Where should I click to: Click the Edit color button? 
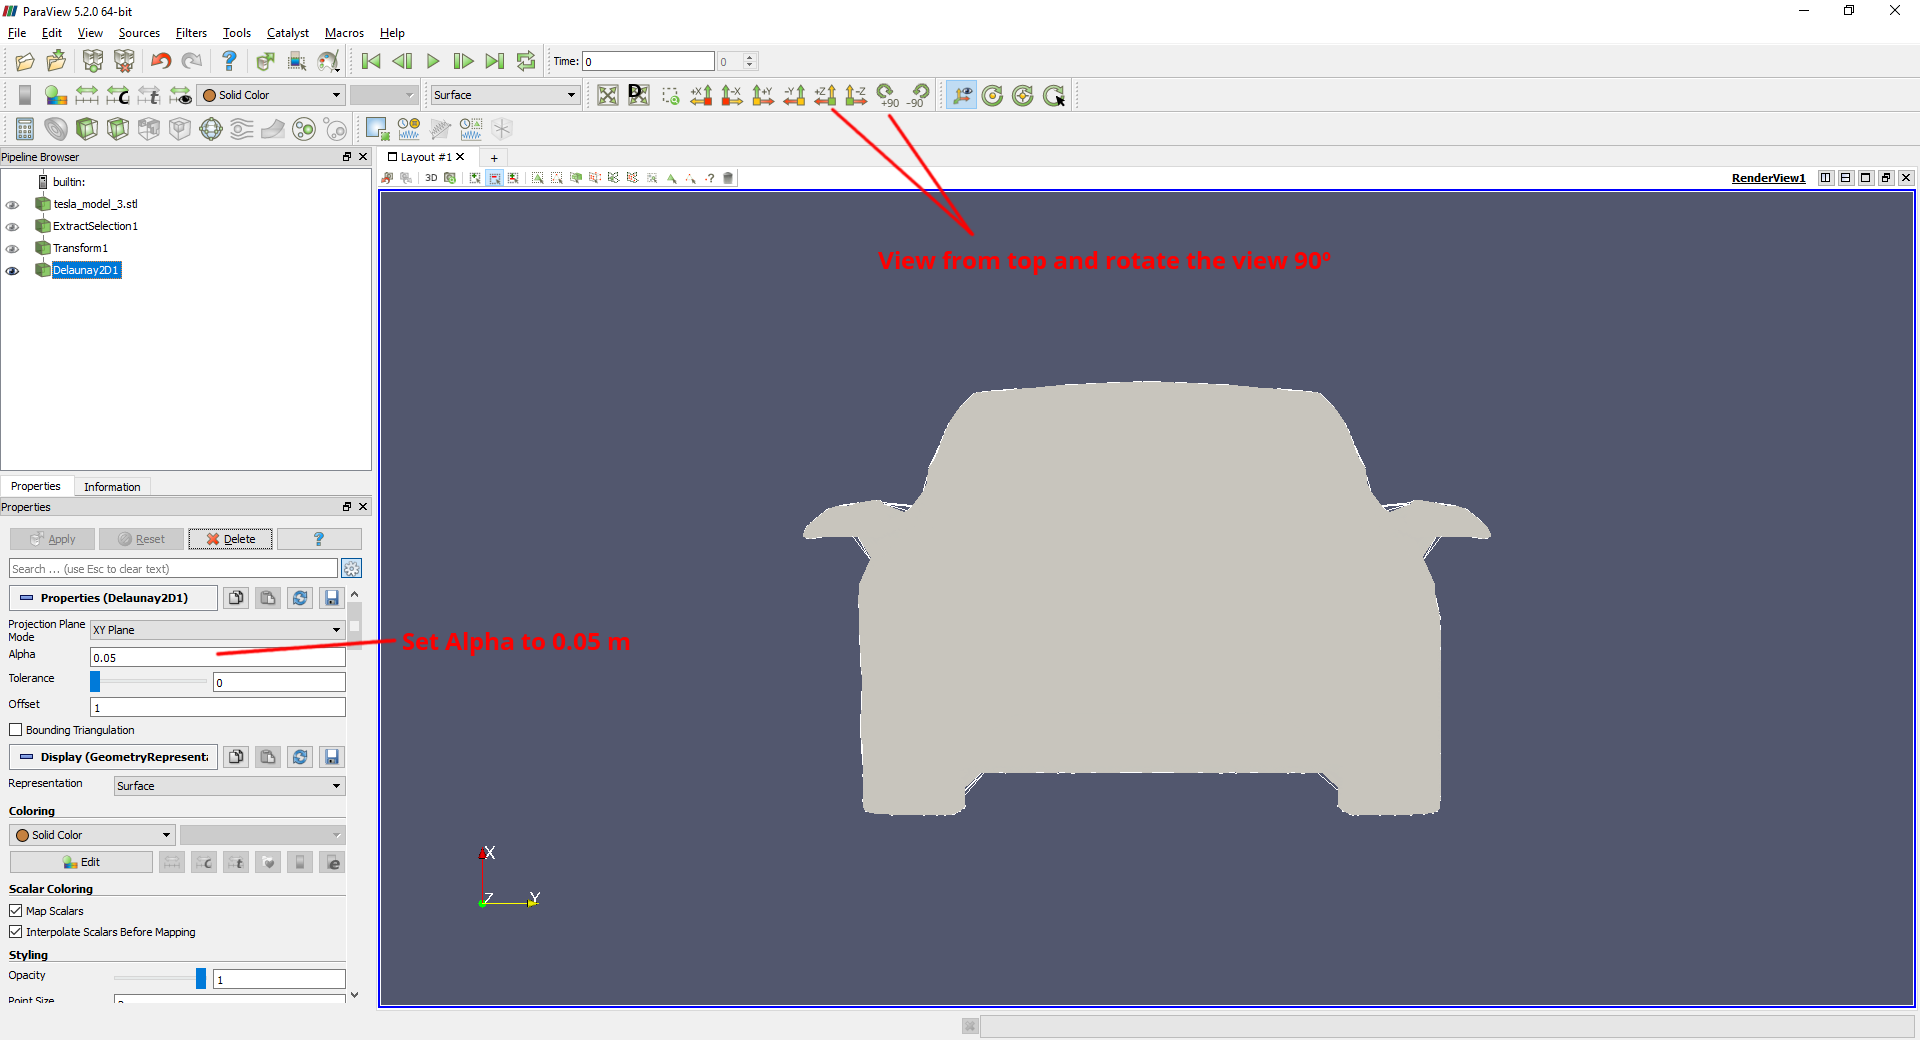coord(81,862)
